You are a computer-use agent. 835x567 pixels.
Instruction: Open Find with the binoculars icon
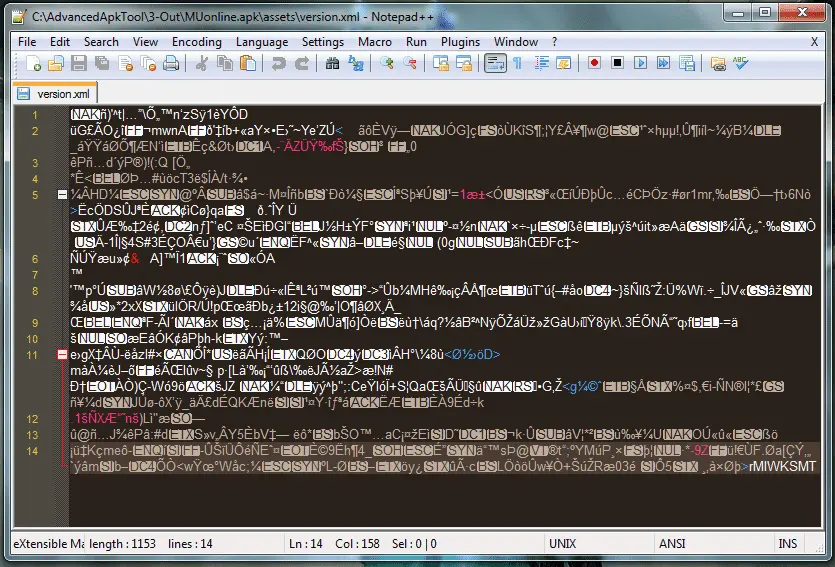(332, 64)
